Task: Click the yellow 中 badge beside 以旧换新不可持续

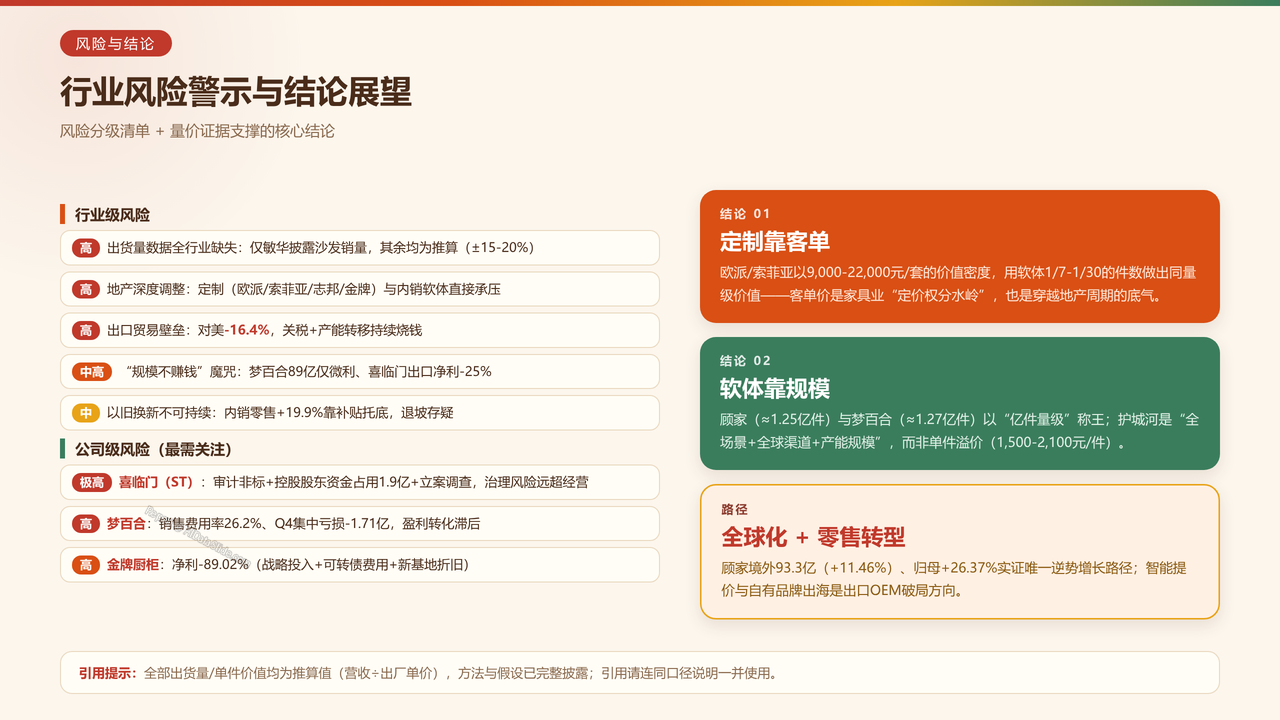Action: tap(85, 412)
